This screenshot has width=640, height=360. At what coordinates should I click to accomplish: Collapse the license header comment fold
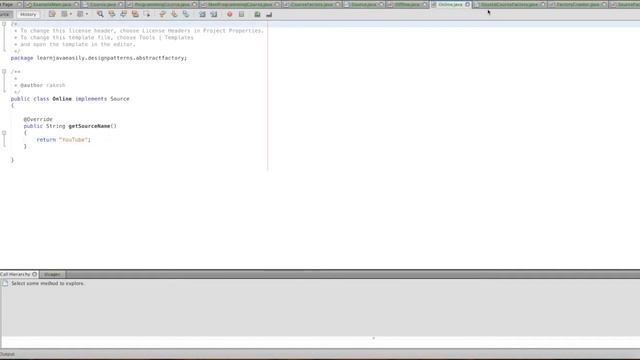coord(4,24)
